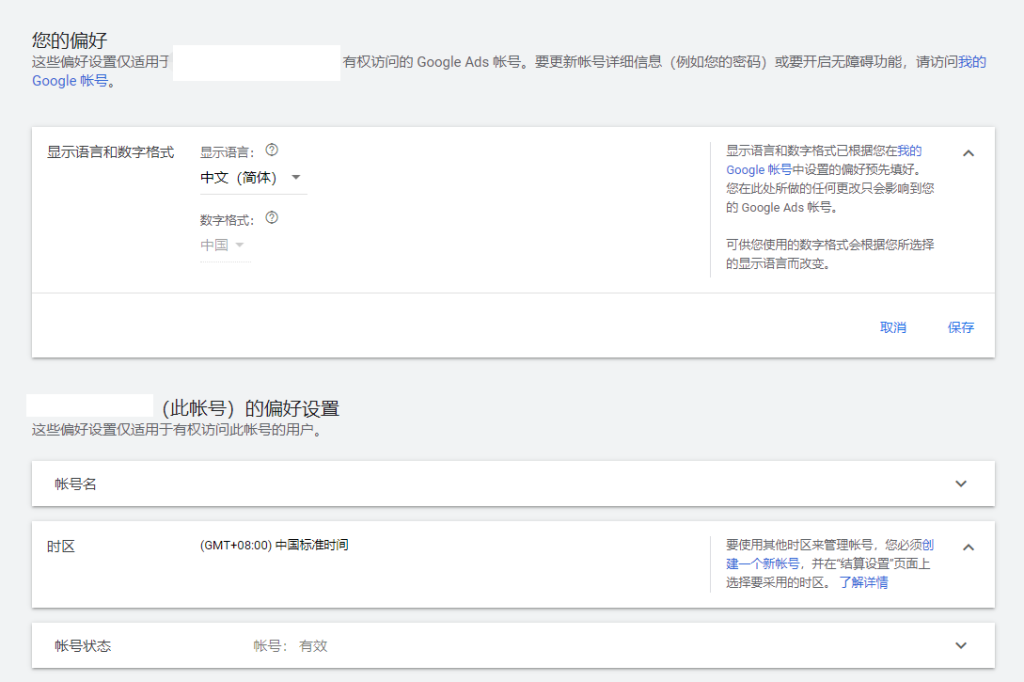The height and width of the screenshot is (682, 1024).
Task: Click the 帐号状态 row label
Action: [83, 646]
